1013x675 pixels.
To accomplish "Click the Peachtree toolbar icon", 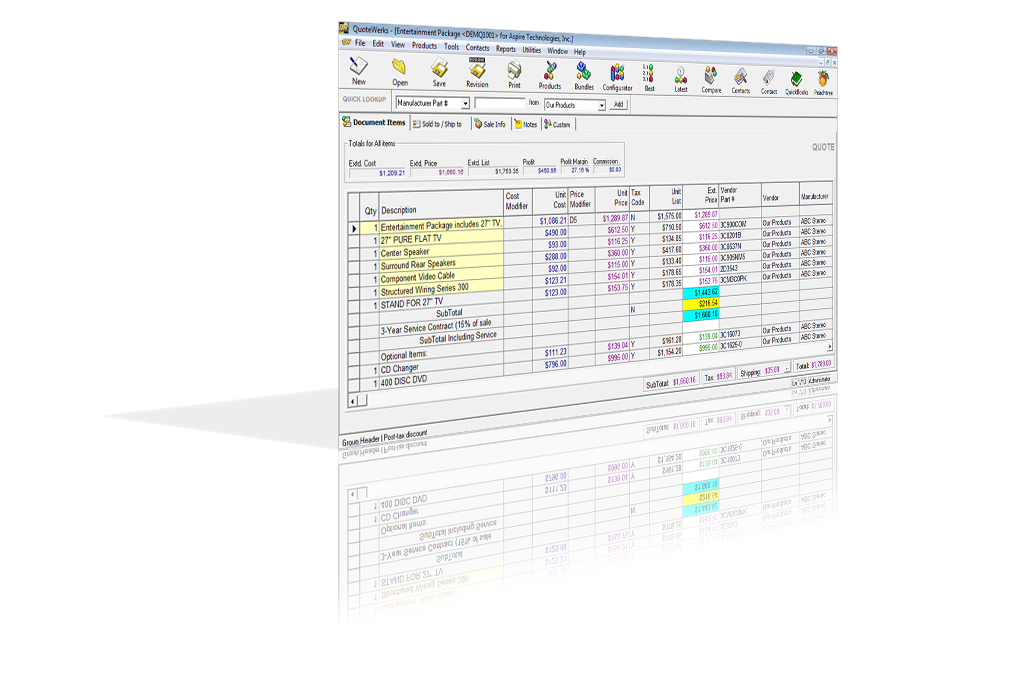I will pyautogui.click(x=822, y=81).
